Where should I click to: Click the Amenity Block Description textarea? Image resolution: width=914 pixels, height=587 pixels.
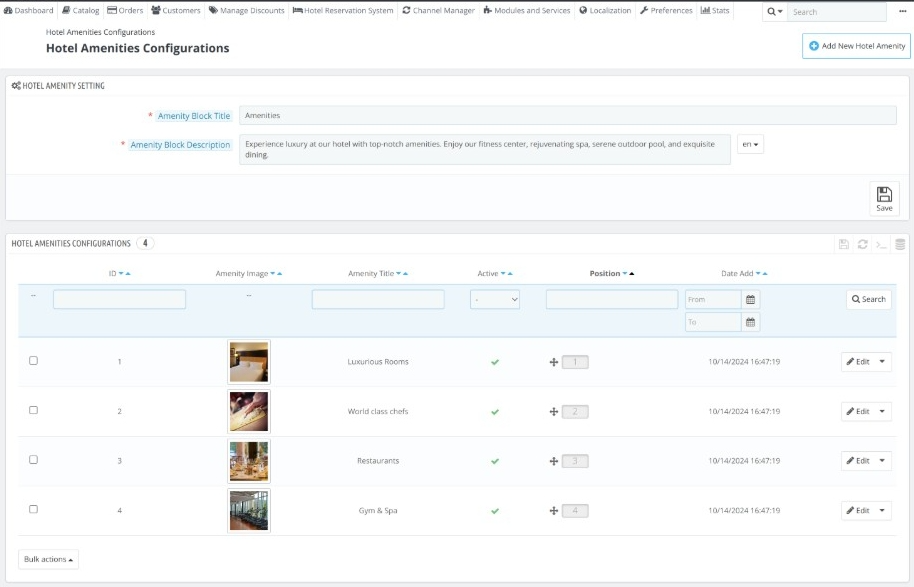(484, 149)
